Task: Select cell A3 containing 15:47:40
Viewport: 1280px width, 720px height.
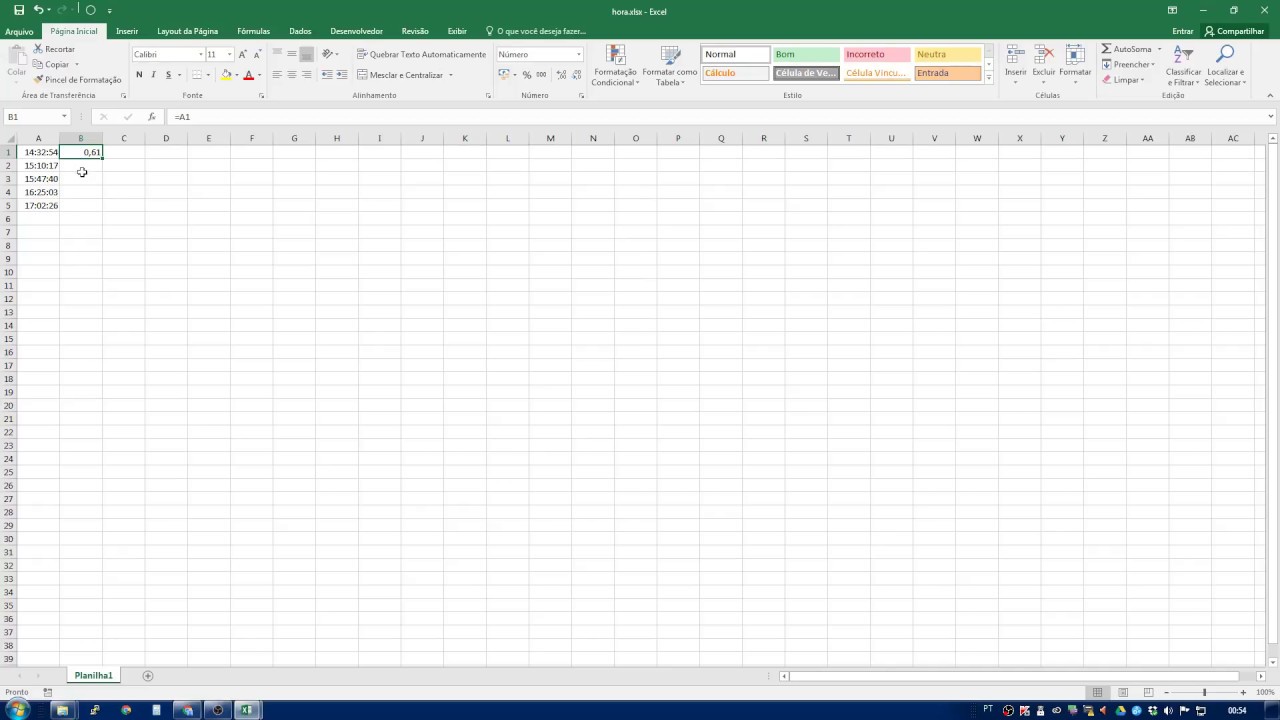Action: tap(38, 179)
